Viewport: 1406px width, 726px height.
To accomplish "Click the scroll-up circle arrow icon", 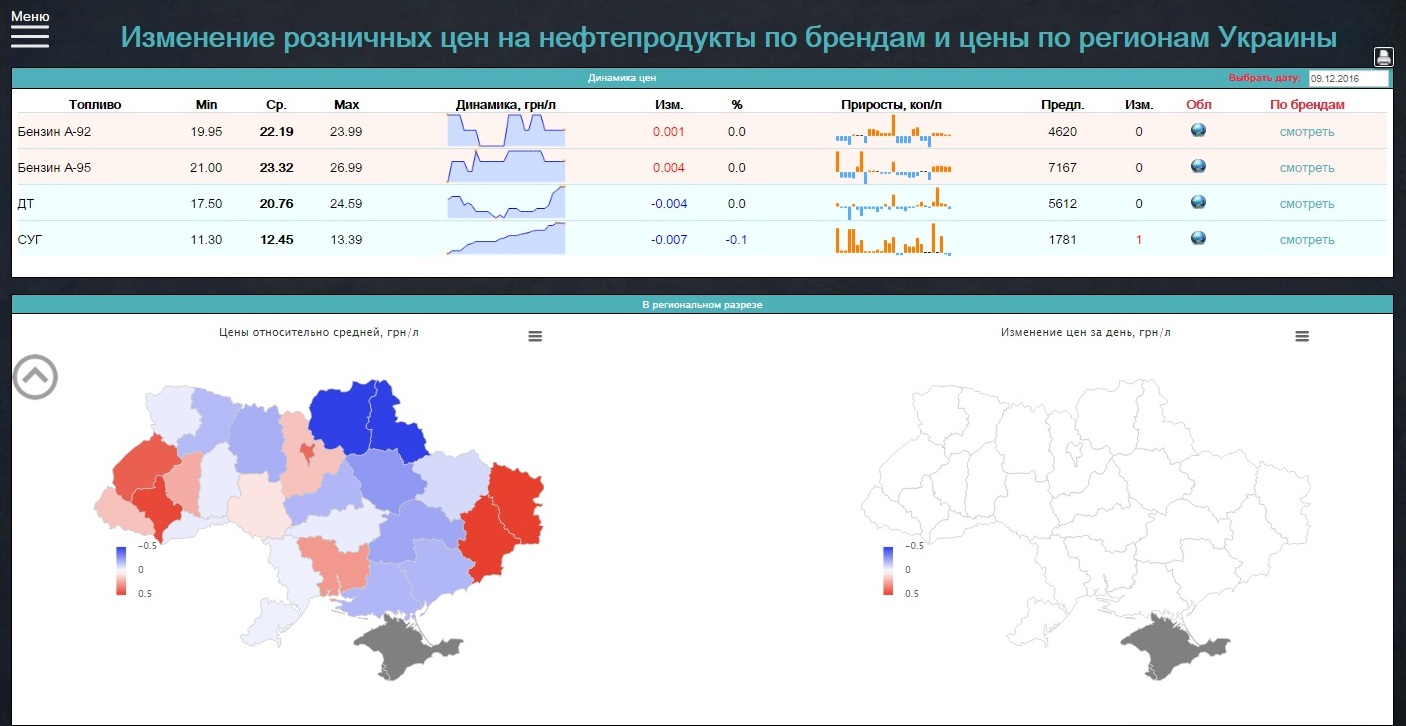I will pos(35,376).
